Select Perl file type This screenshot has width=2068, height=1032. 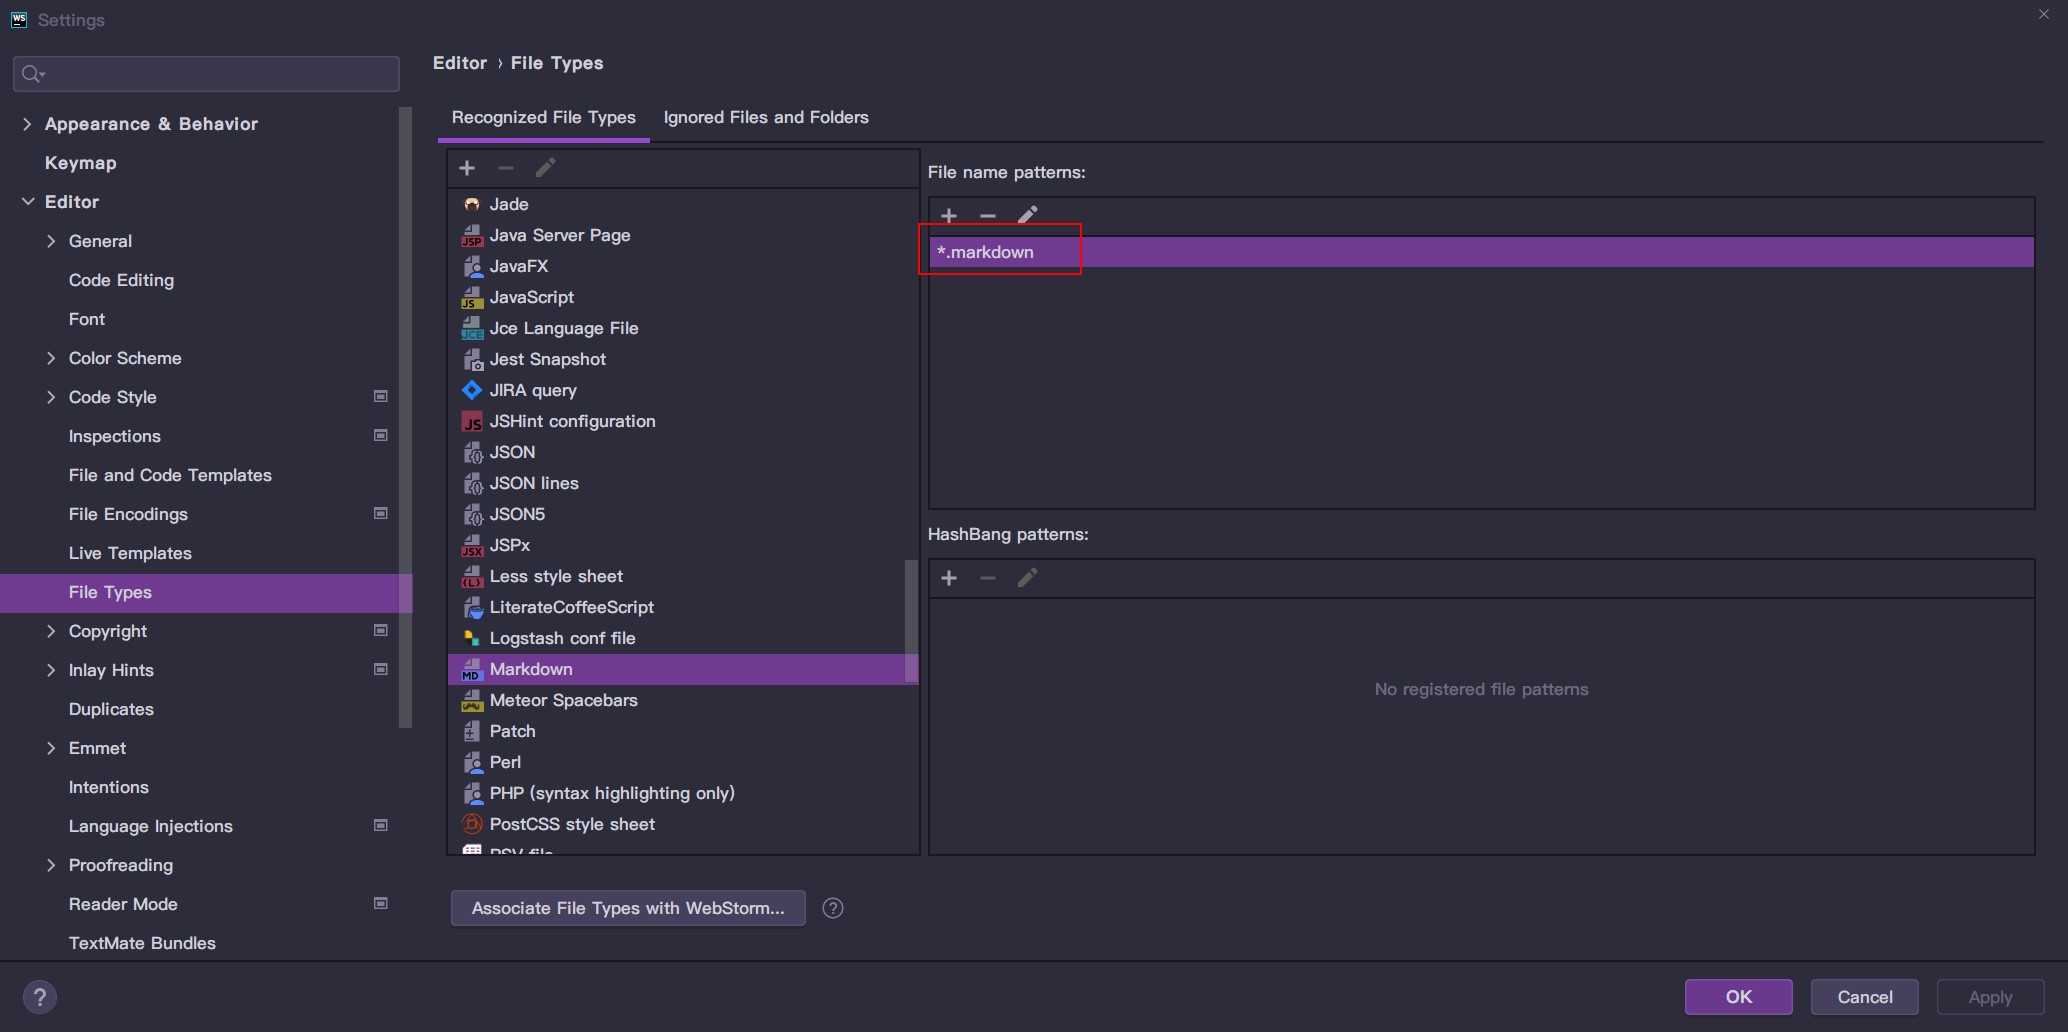(683, 762)
